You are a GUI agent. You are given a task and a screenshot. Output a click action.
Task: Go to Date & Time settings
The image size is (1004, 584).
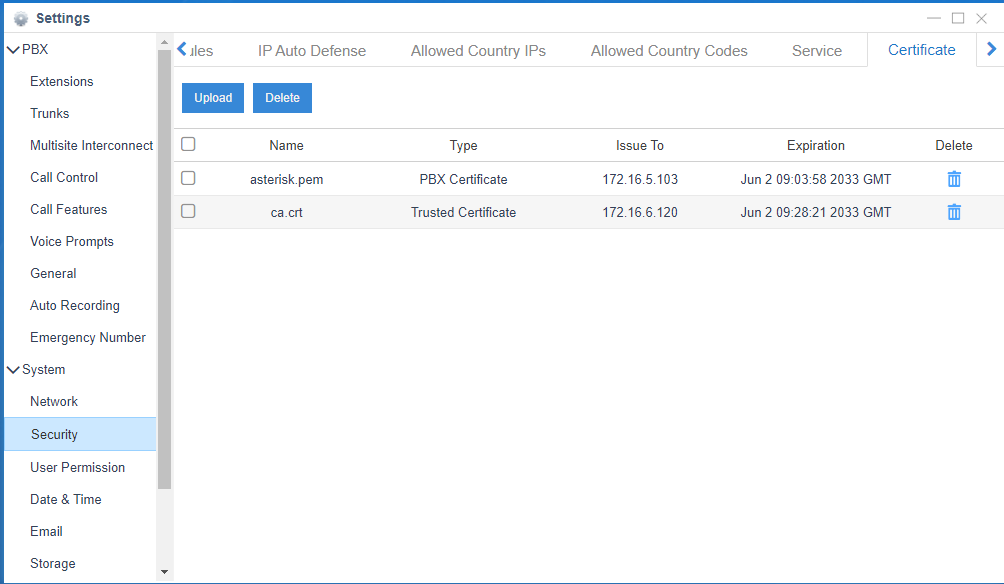(x=65, y=499)
